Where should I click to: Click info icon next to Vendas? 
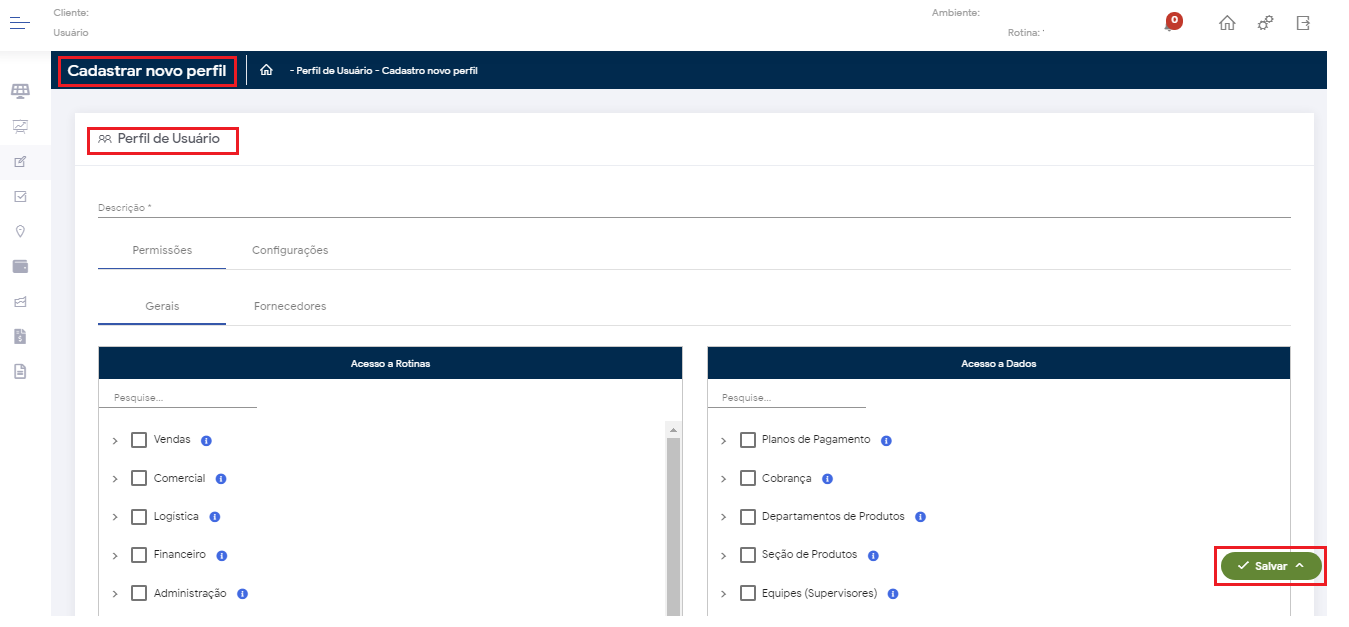click(x=206, y=440)
